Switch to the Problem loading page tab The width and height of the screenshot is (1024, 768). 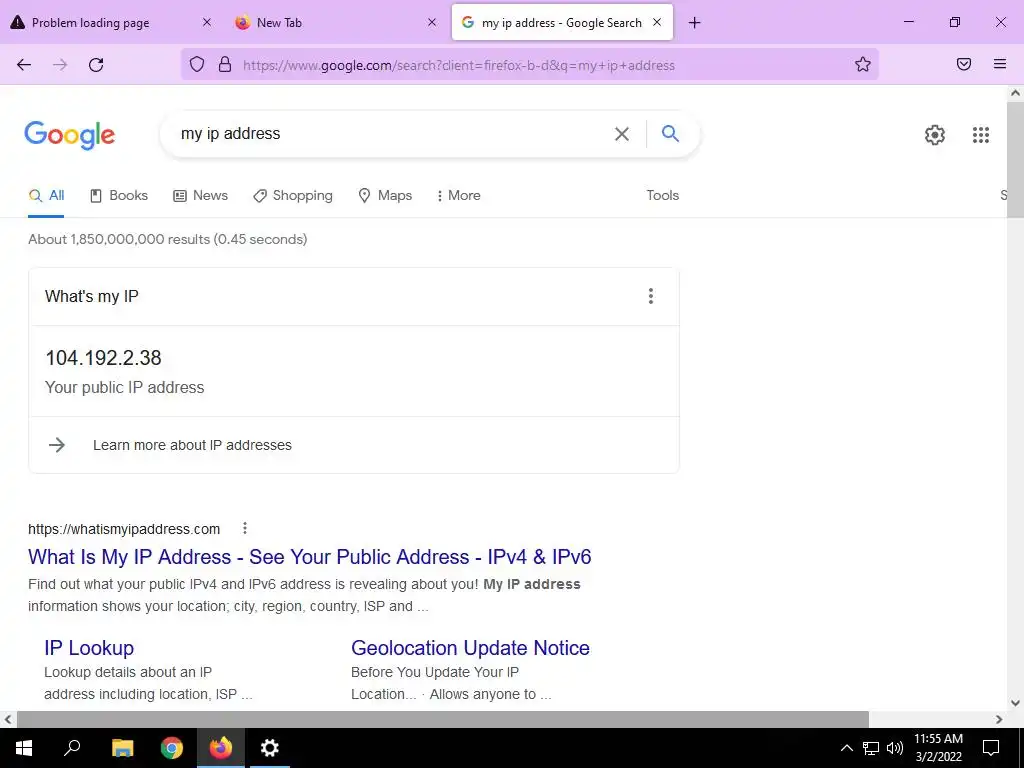click(91, 23)
